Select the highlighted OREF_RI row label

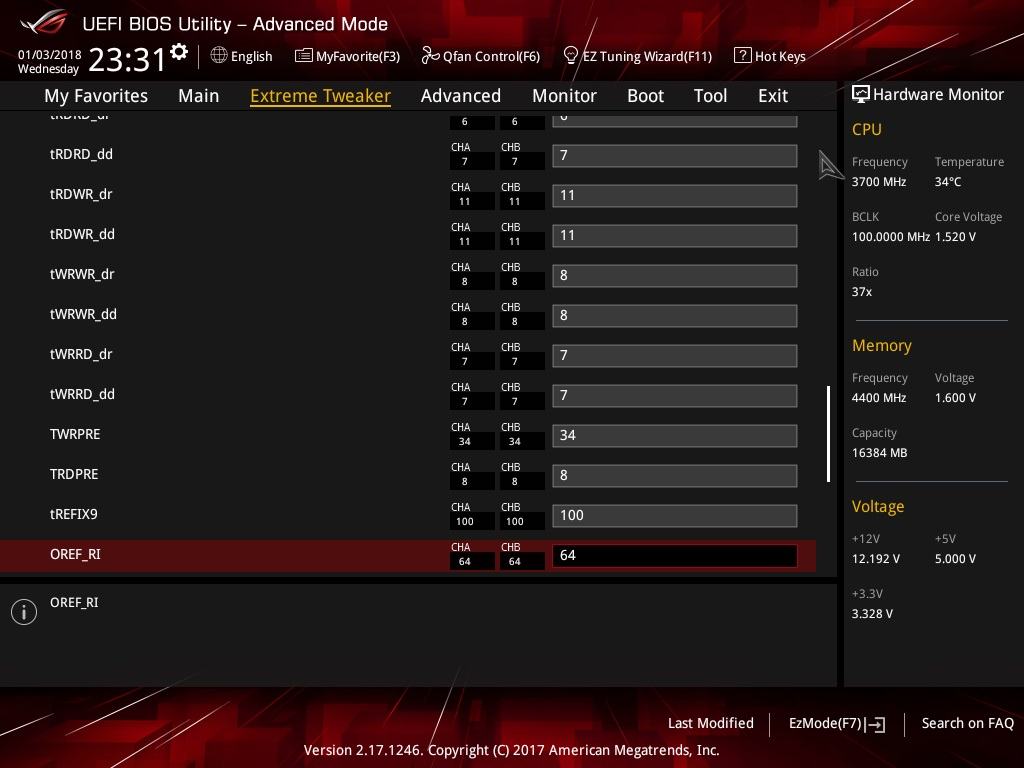pos(75,554)
